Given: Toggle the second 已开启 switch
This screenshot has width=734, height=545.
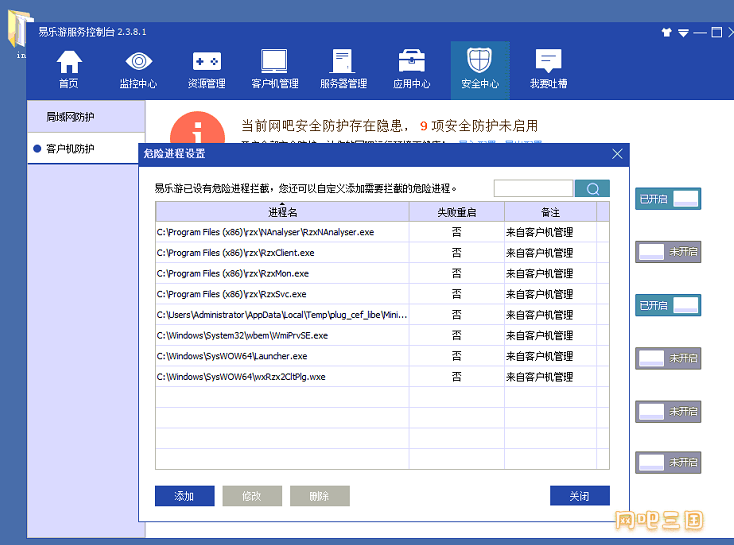Looking at the screenshot, I should 668,305.
